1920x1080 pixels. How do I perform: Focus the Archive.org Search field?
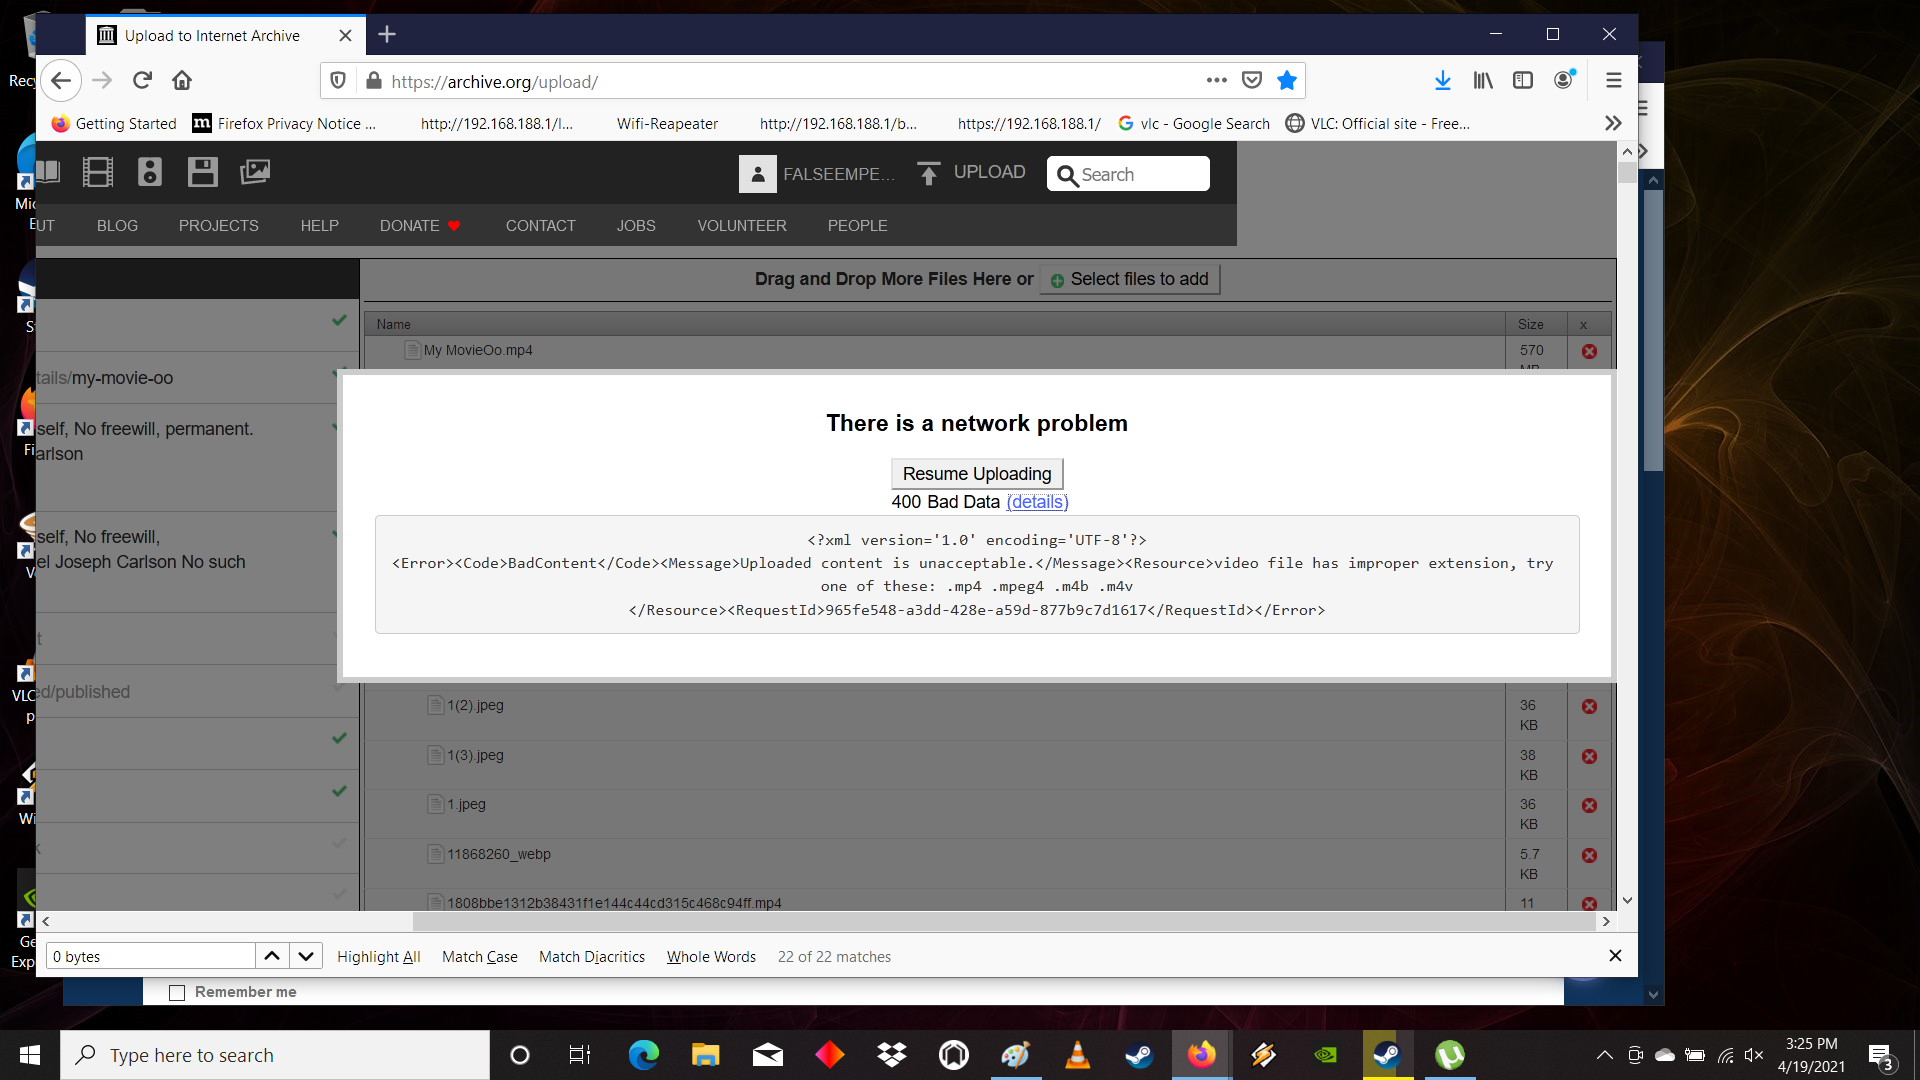click(x=1128, y=174)
